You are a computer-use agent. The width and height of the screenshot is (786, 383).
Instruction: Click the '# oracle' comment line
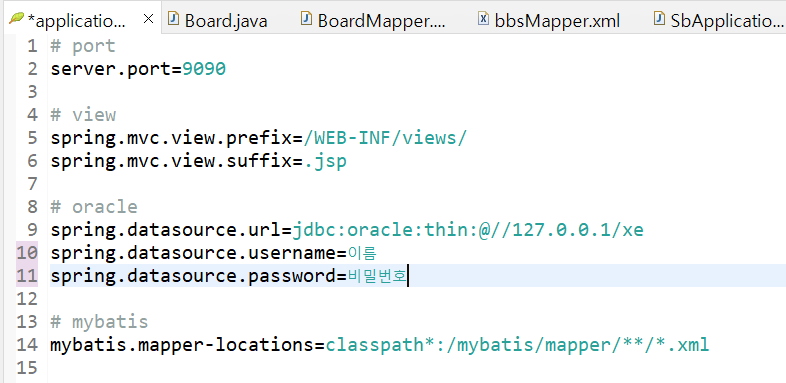[x=94, y=207]
